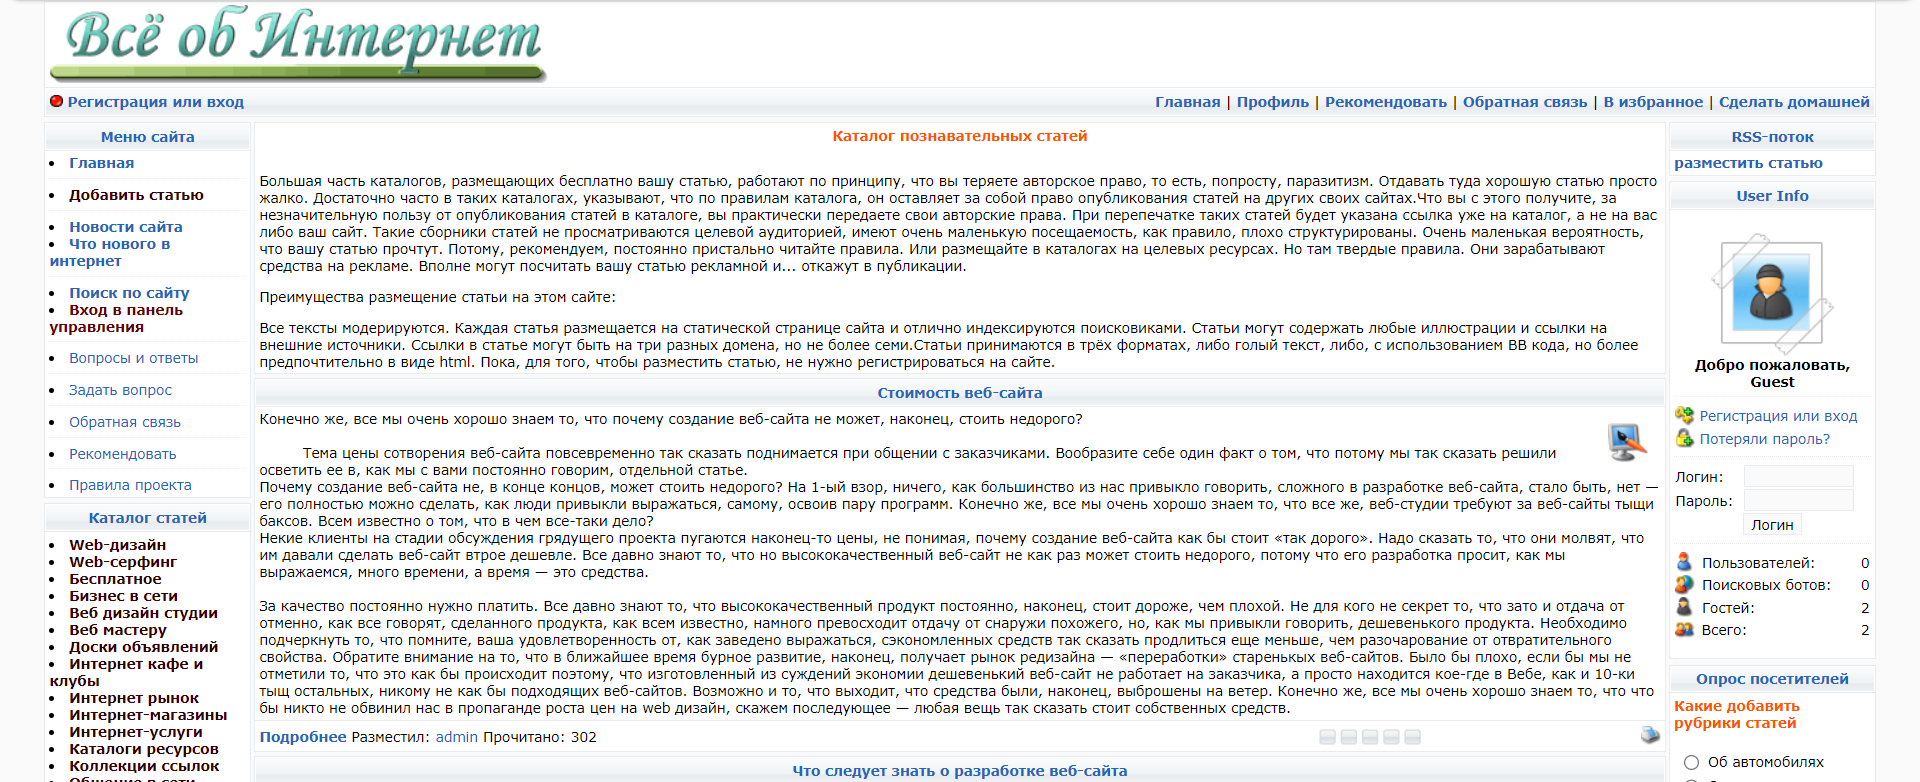This screenshot has width=1920, height=782.
Task: Click the Гостей guest icon
Action: (1685, 607)
